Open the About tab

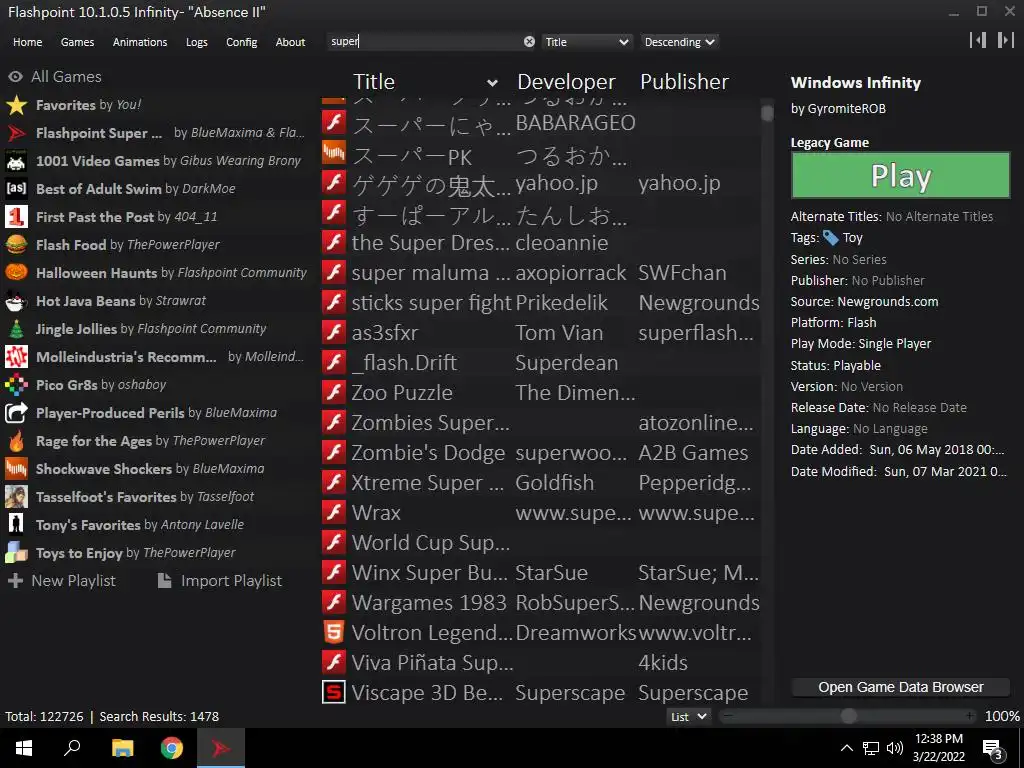click(290, 42)
